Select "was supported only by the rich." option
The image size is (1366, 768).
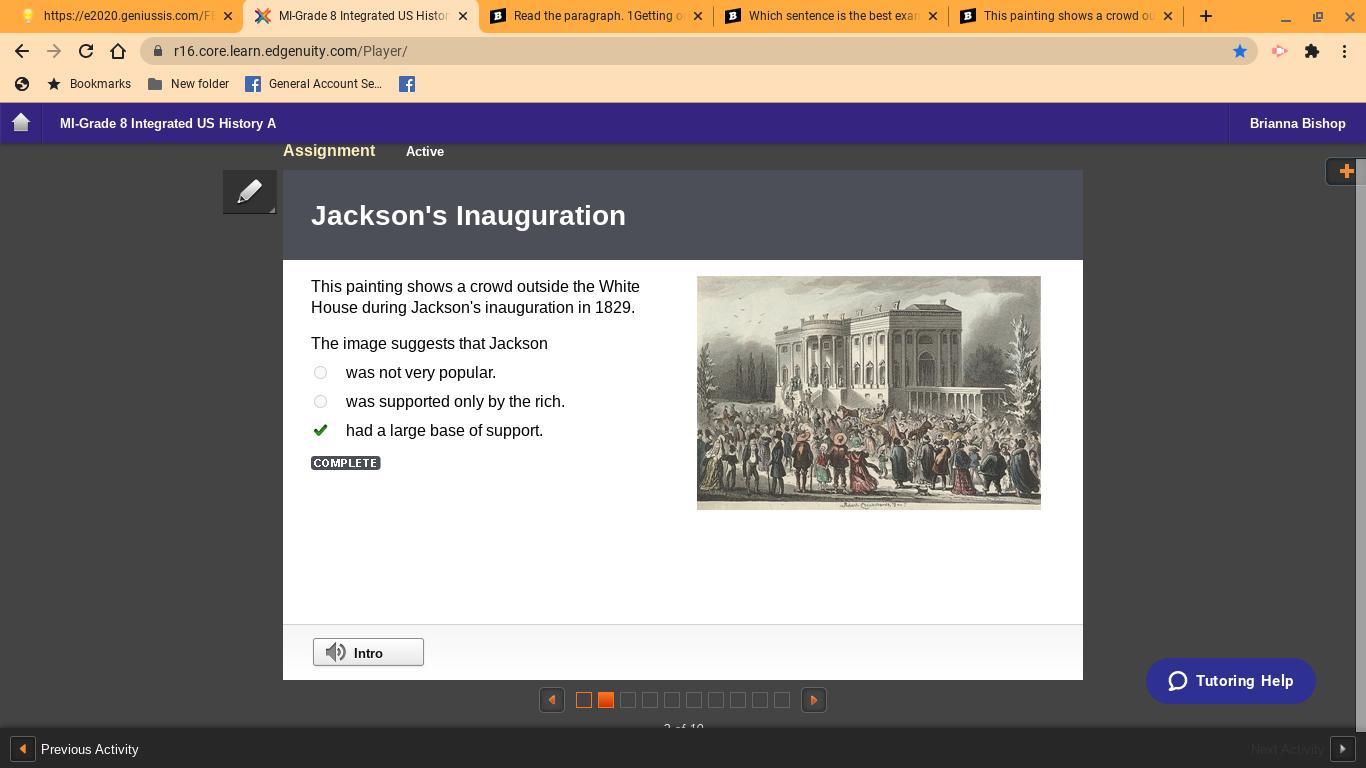tap(320, 401)
